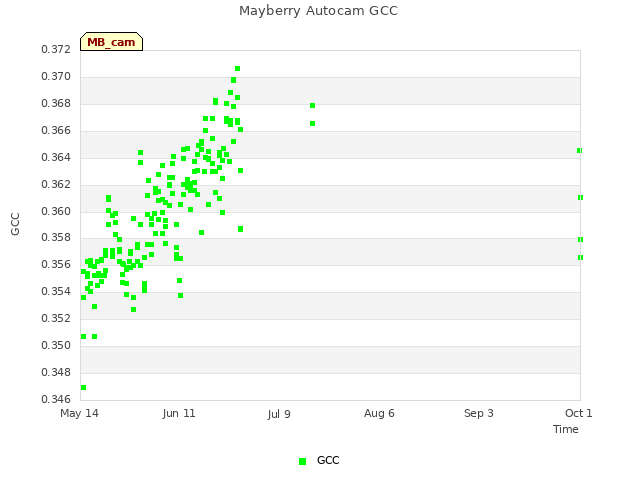Screen dimensions: 640x480
Task: Click the 0.350 y-axis tick label
Action: tap(56, 345)
